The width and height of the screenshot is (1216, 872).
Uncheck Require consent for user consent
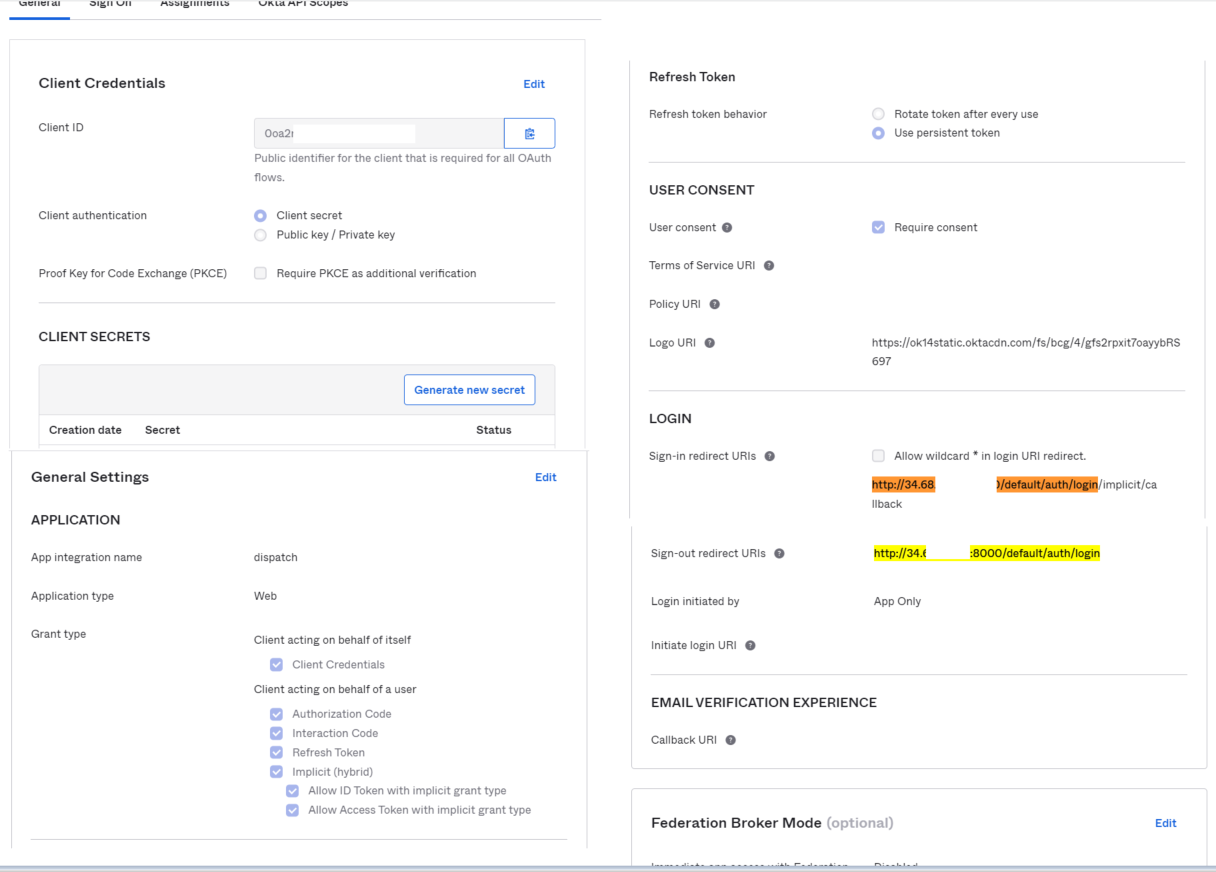point(878,227)
